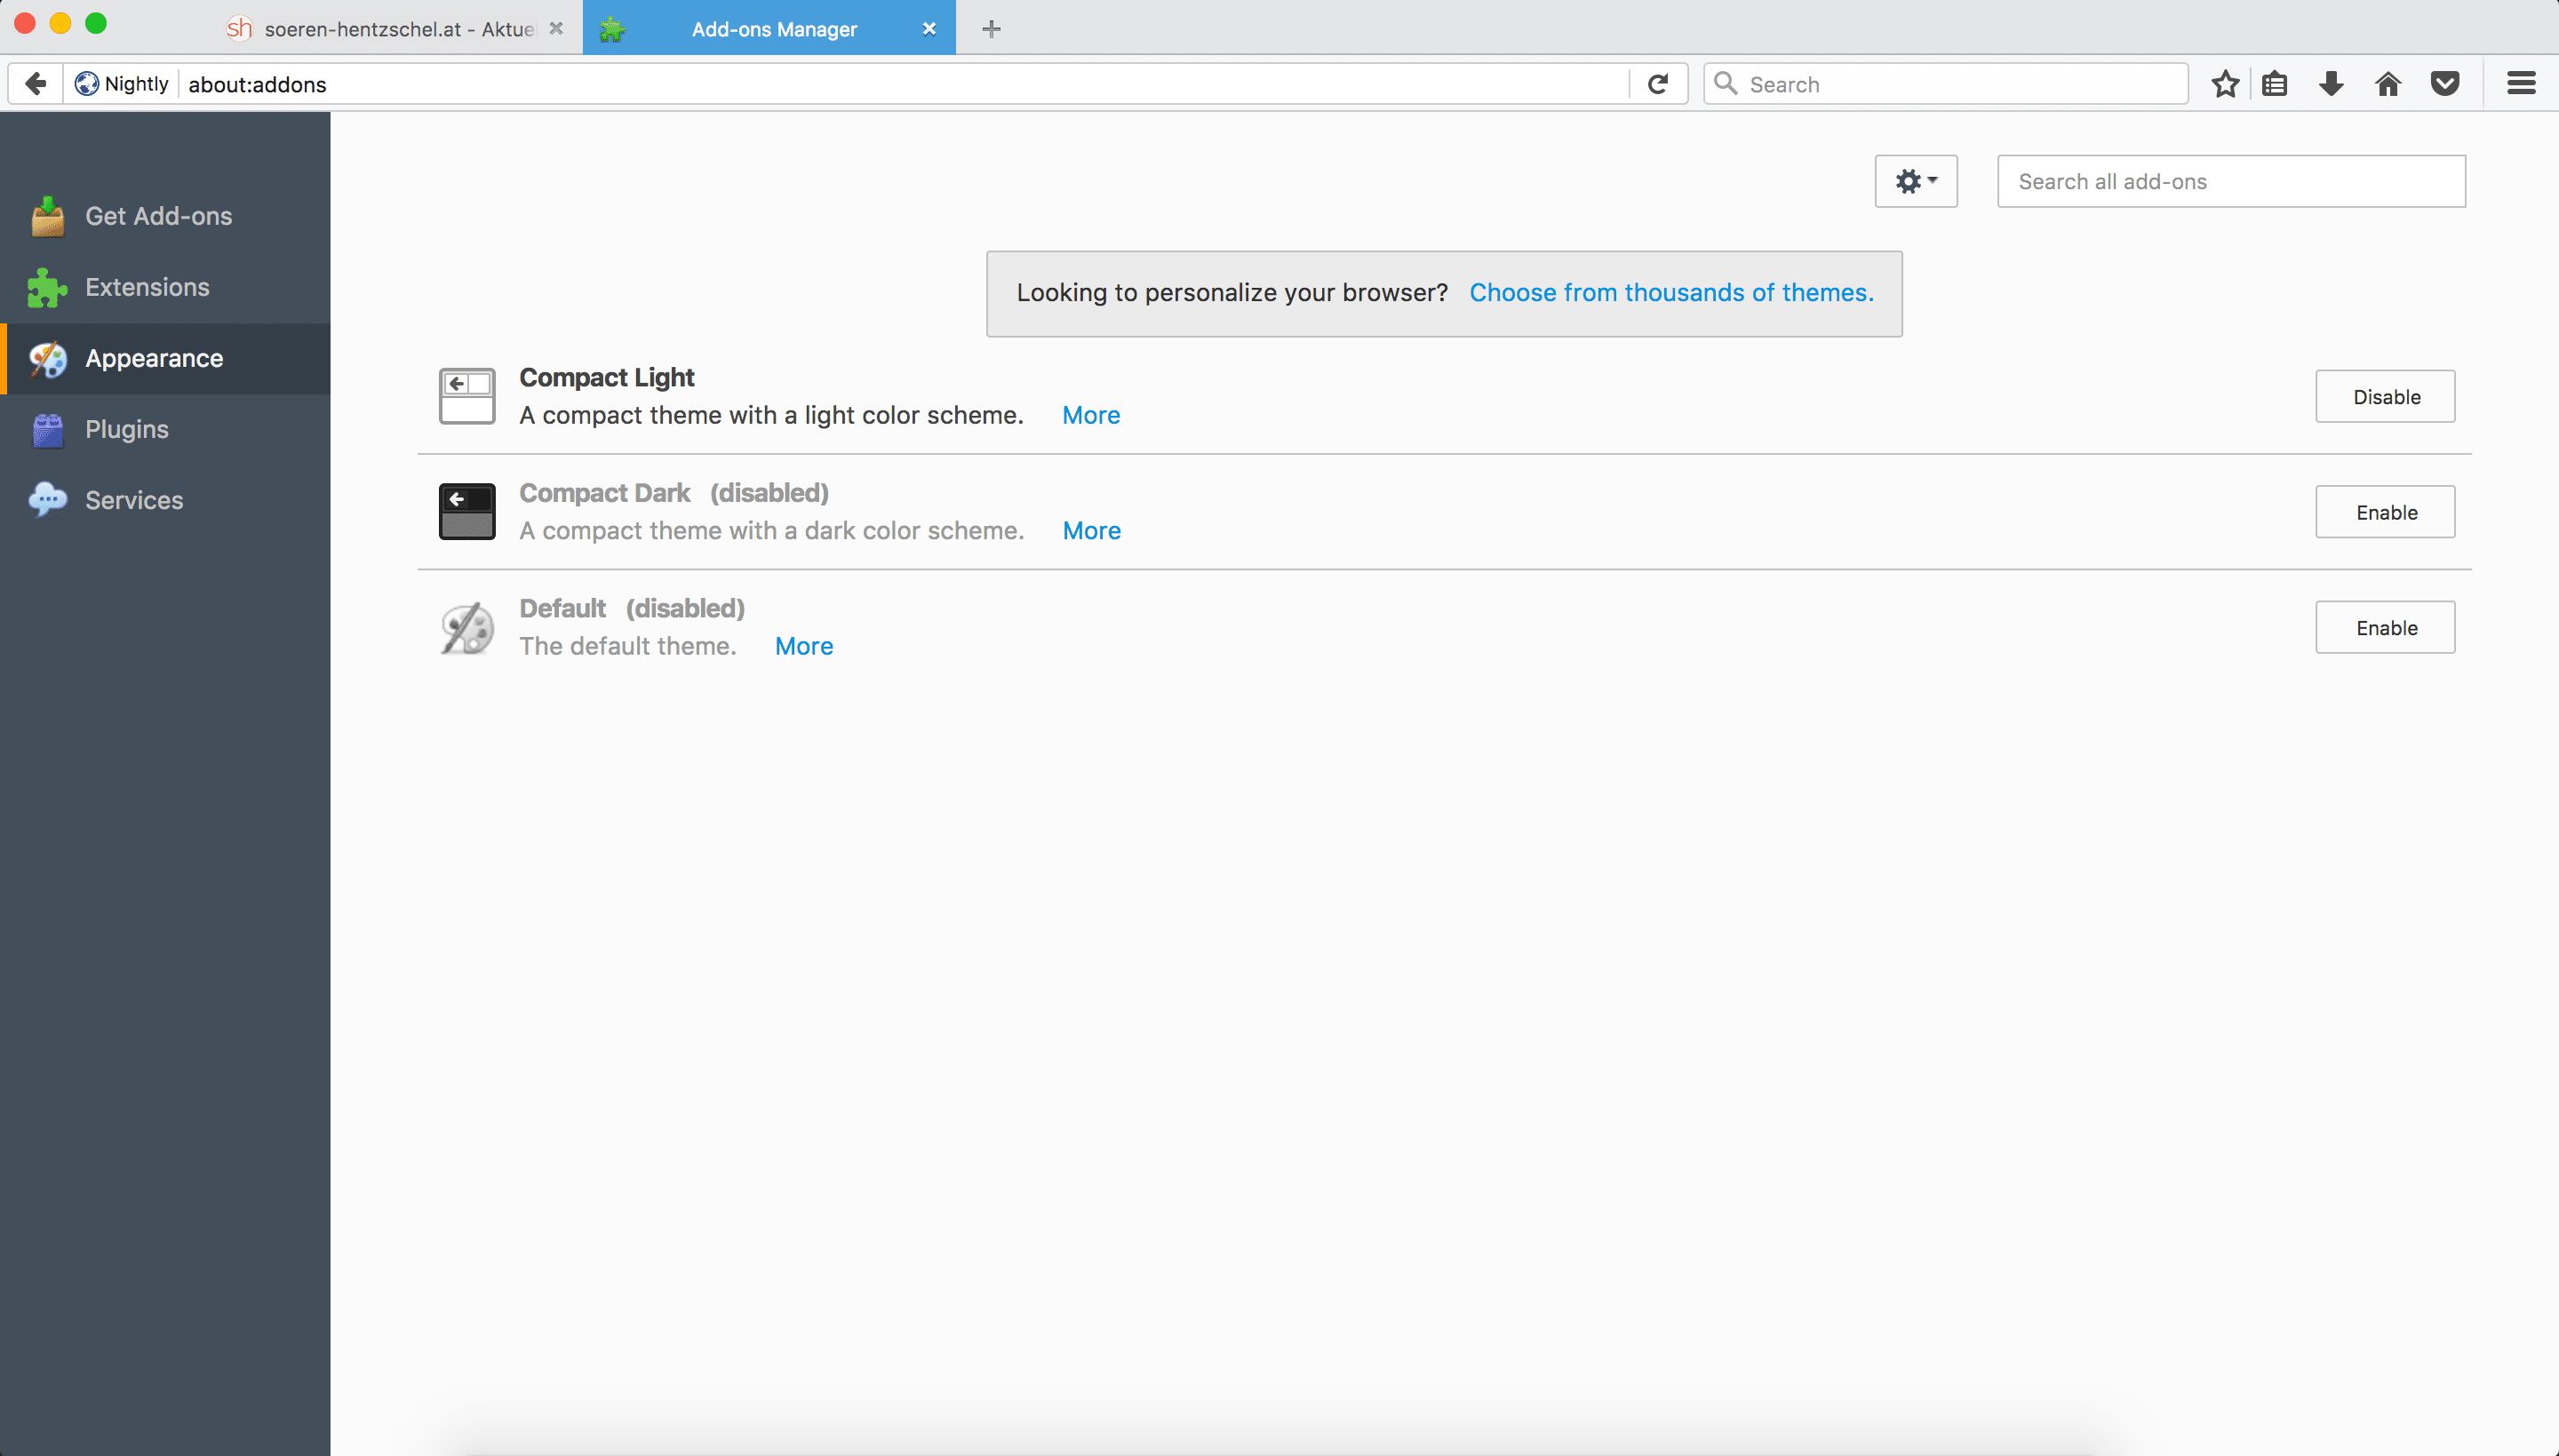Screen dimensions: 2559x1456
Task: Click the home toolbar icon
Action: tap(2388, 84)
